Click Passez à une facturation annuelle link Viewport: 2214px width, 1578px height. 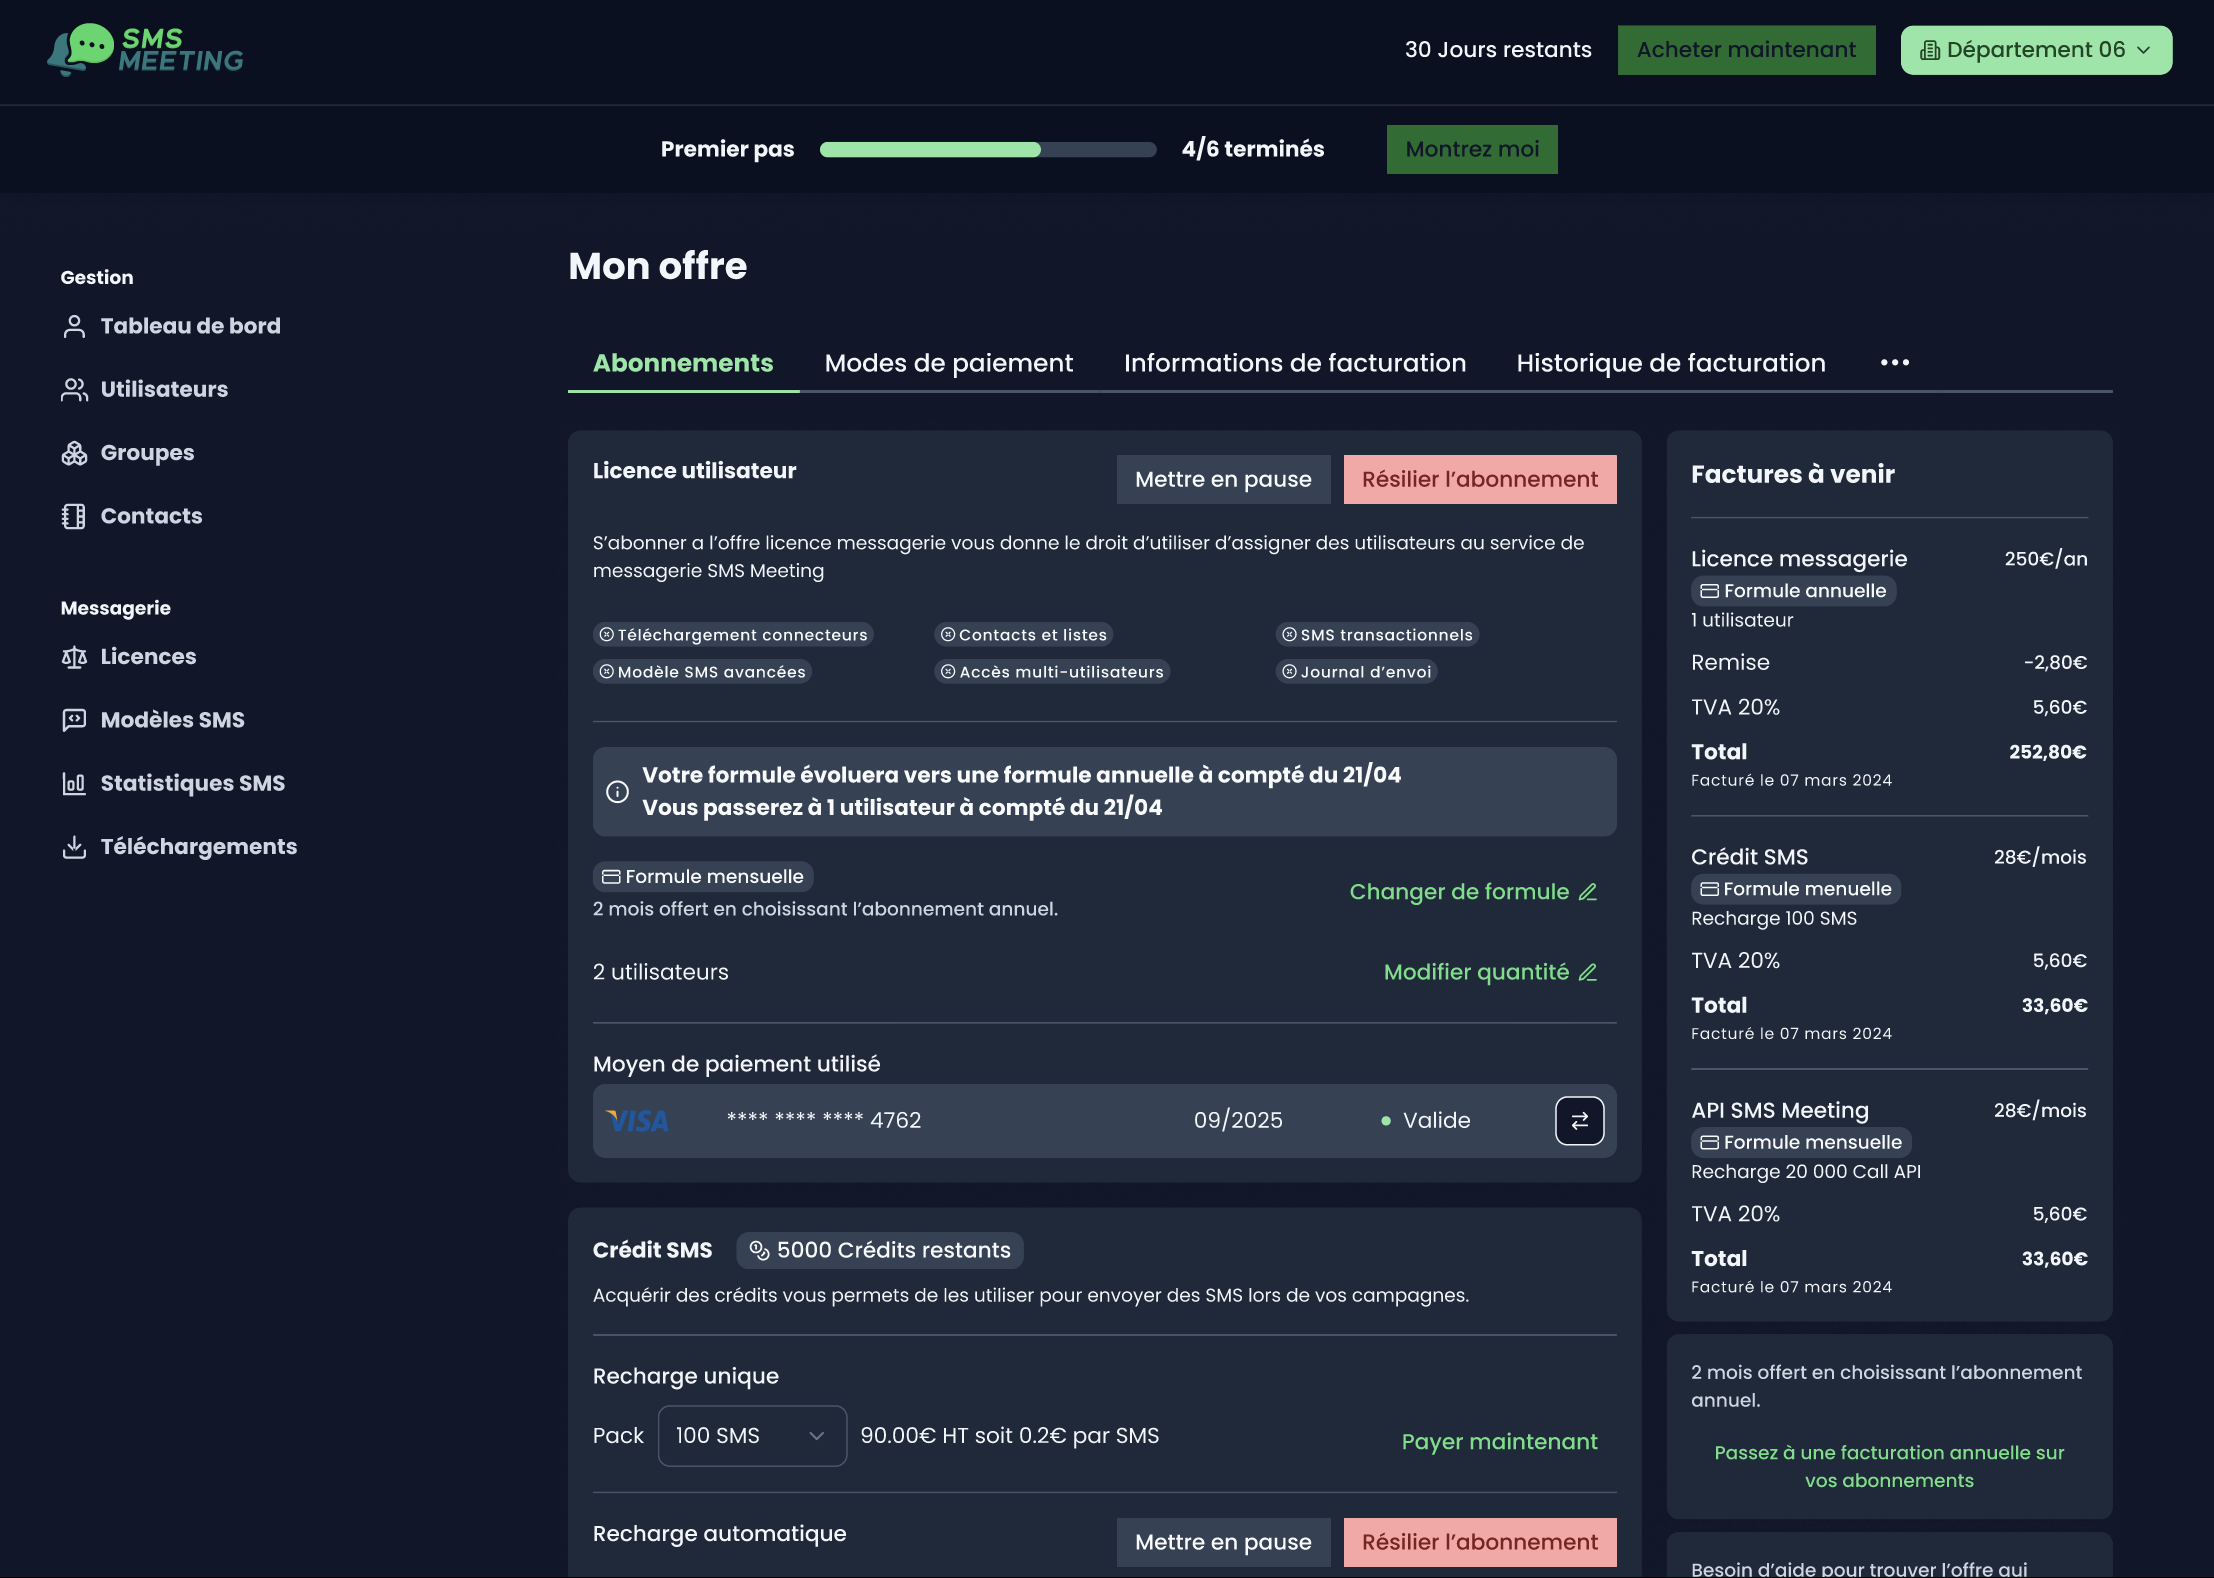click(x=1889, y=1467)
